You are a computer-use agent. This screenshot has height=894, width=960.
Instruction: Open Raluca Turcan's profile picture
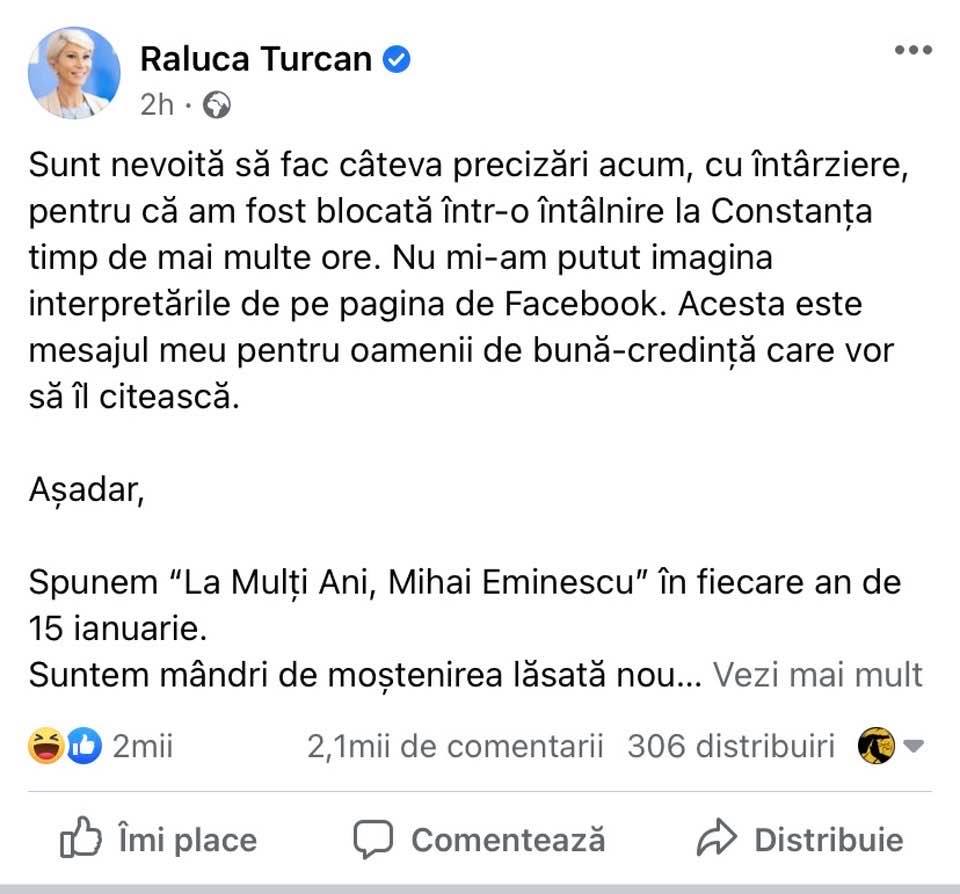pos(74,73)
